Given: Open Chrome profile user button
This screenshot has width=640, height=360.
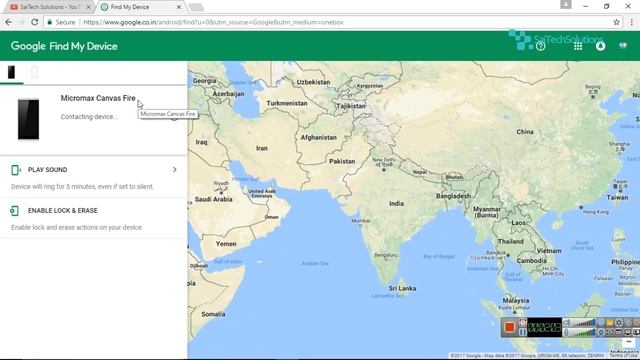Looking at the screenshot, I should pyautogui.click(x=566, y=4).
